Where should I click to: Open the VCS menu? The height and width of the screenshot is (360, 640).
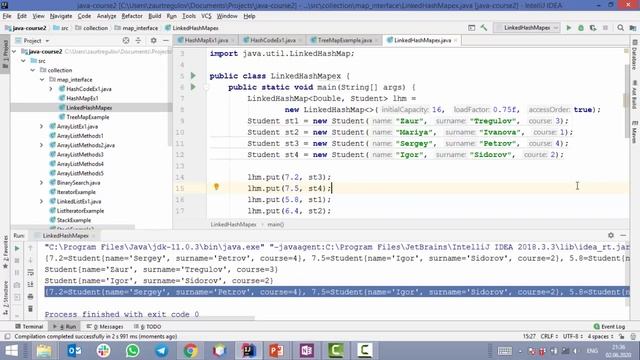(x=206, y=16)
